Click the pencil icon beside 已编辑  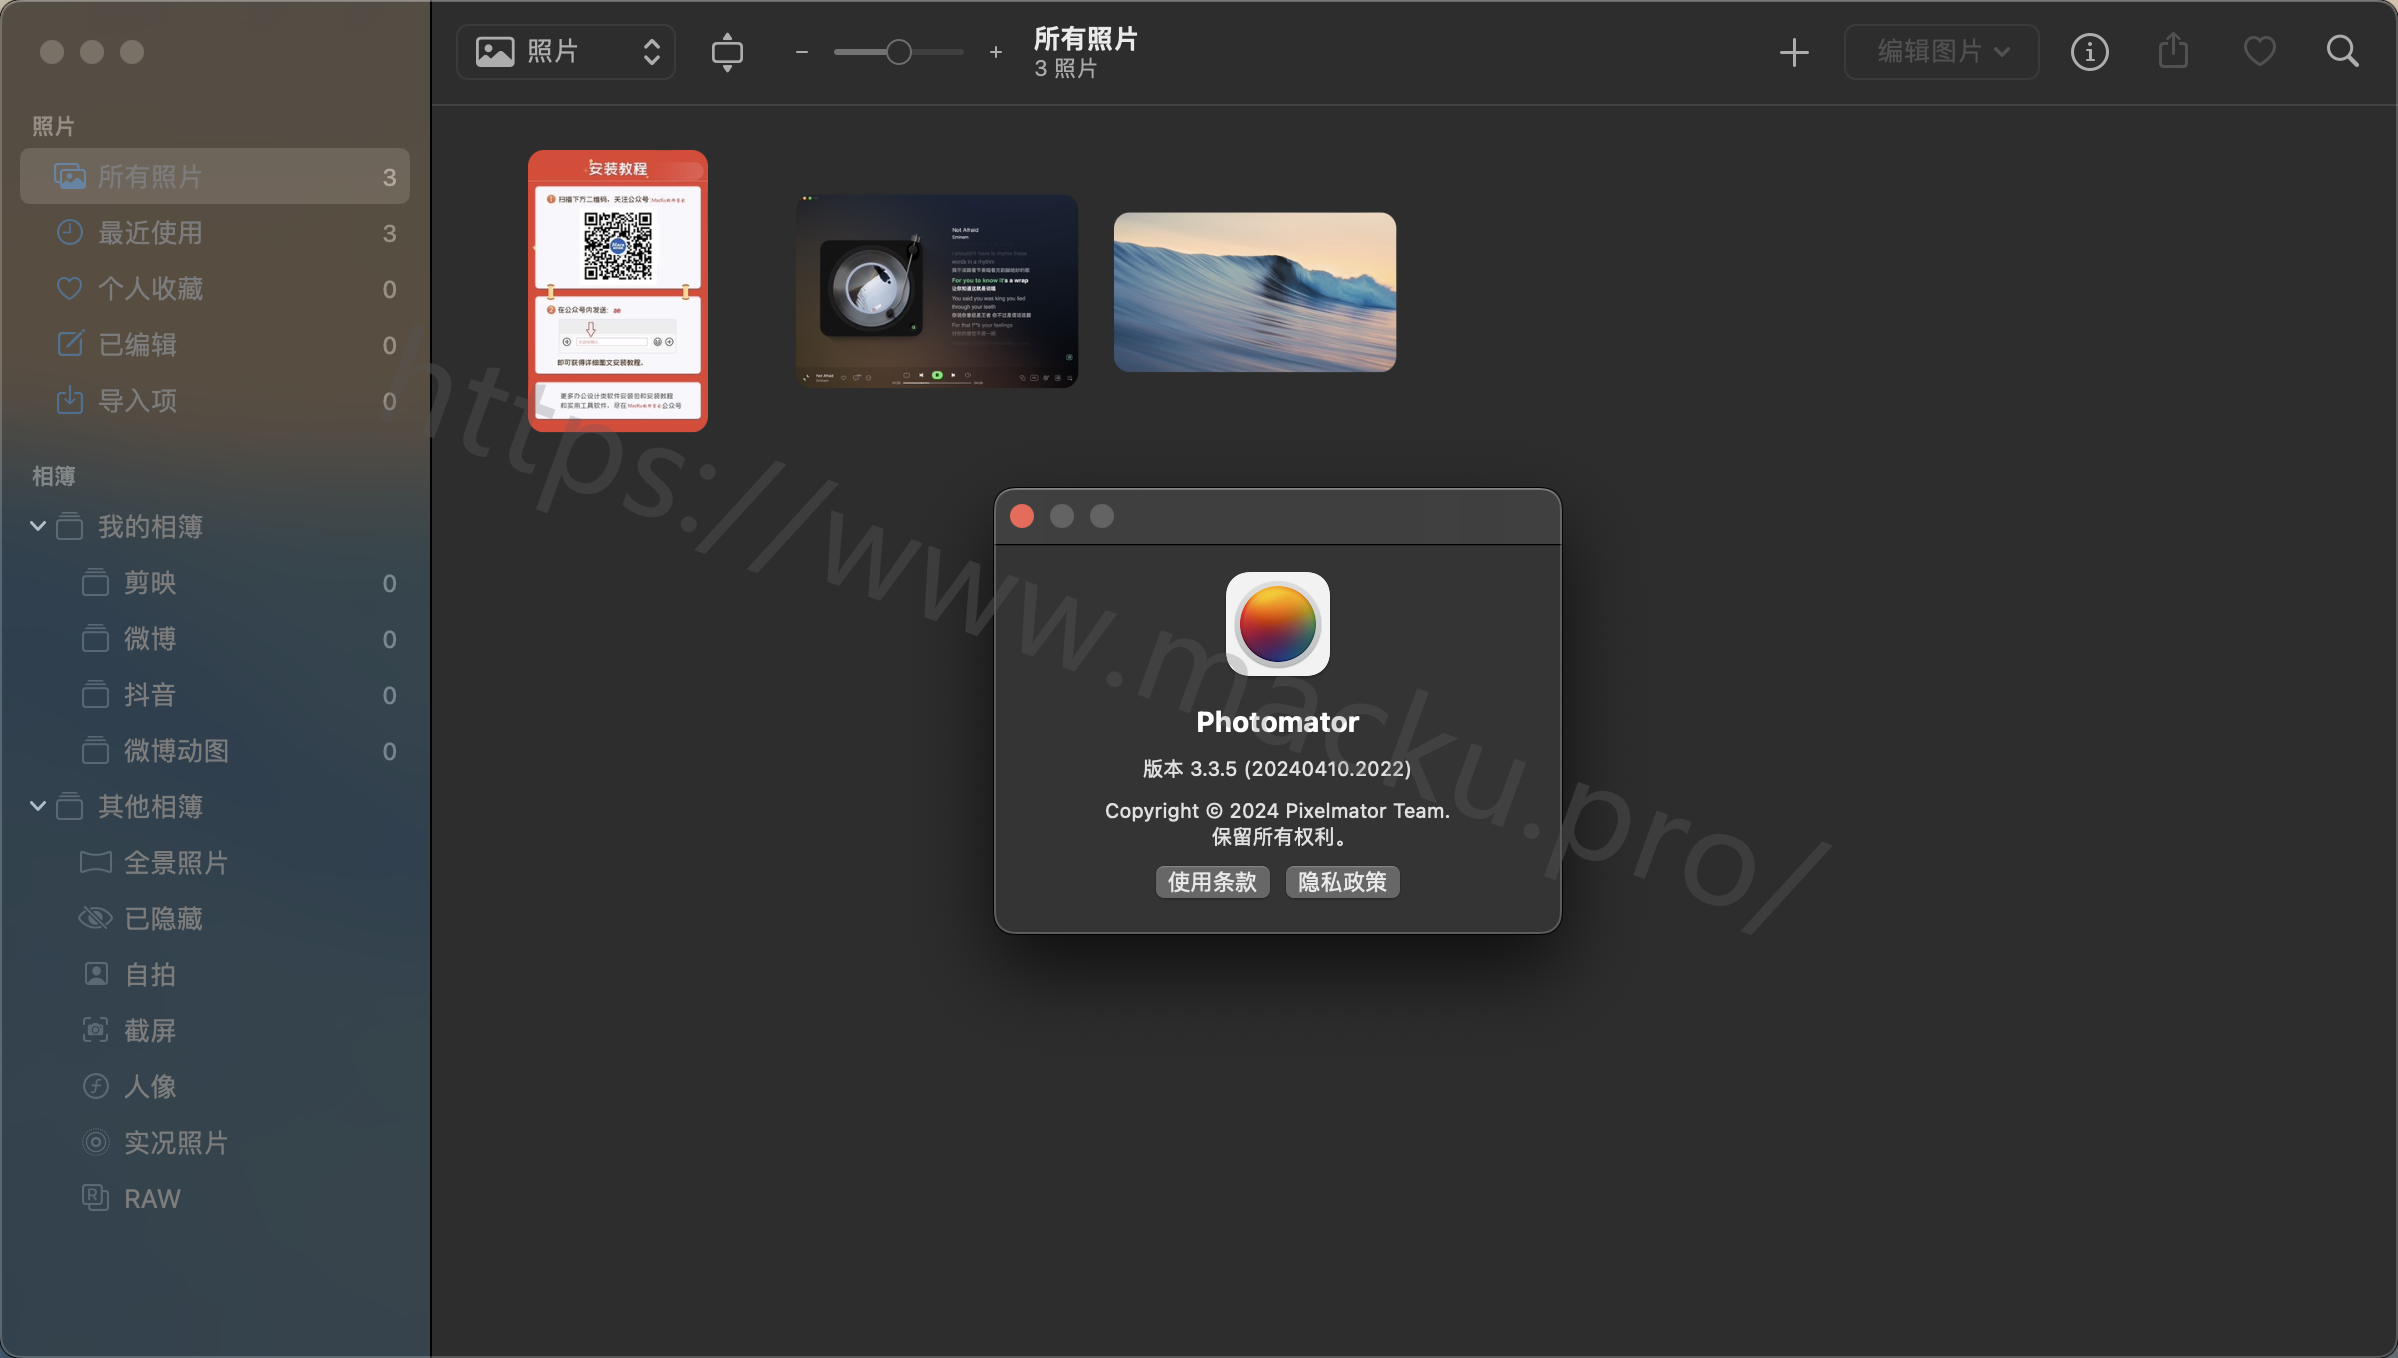click(69, 344)
